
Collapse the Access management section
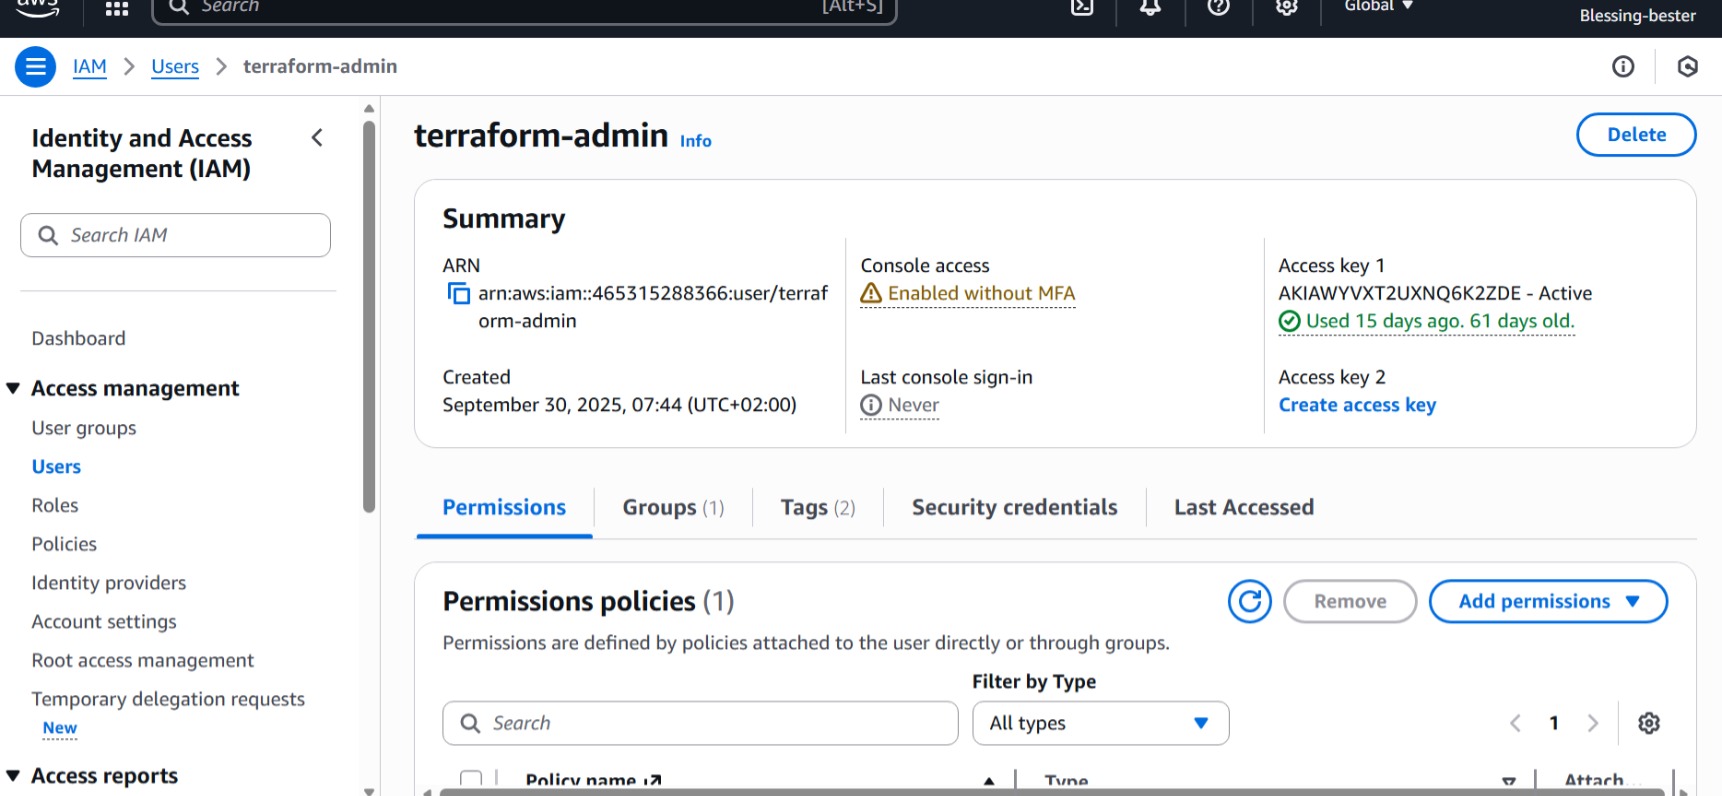13,388
